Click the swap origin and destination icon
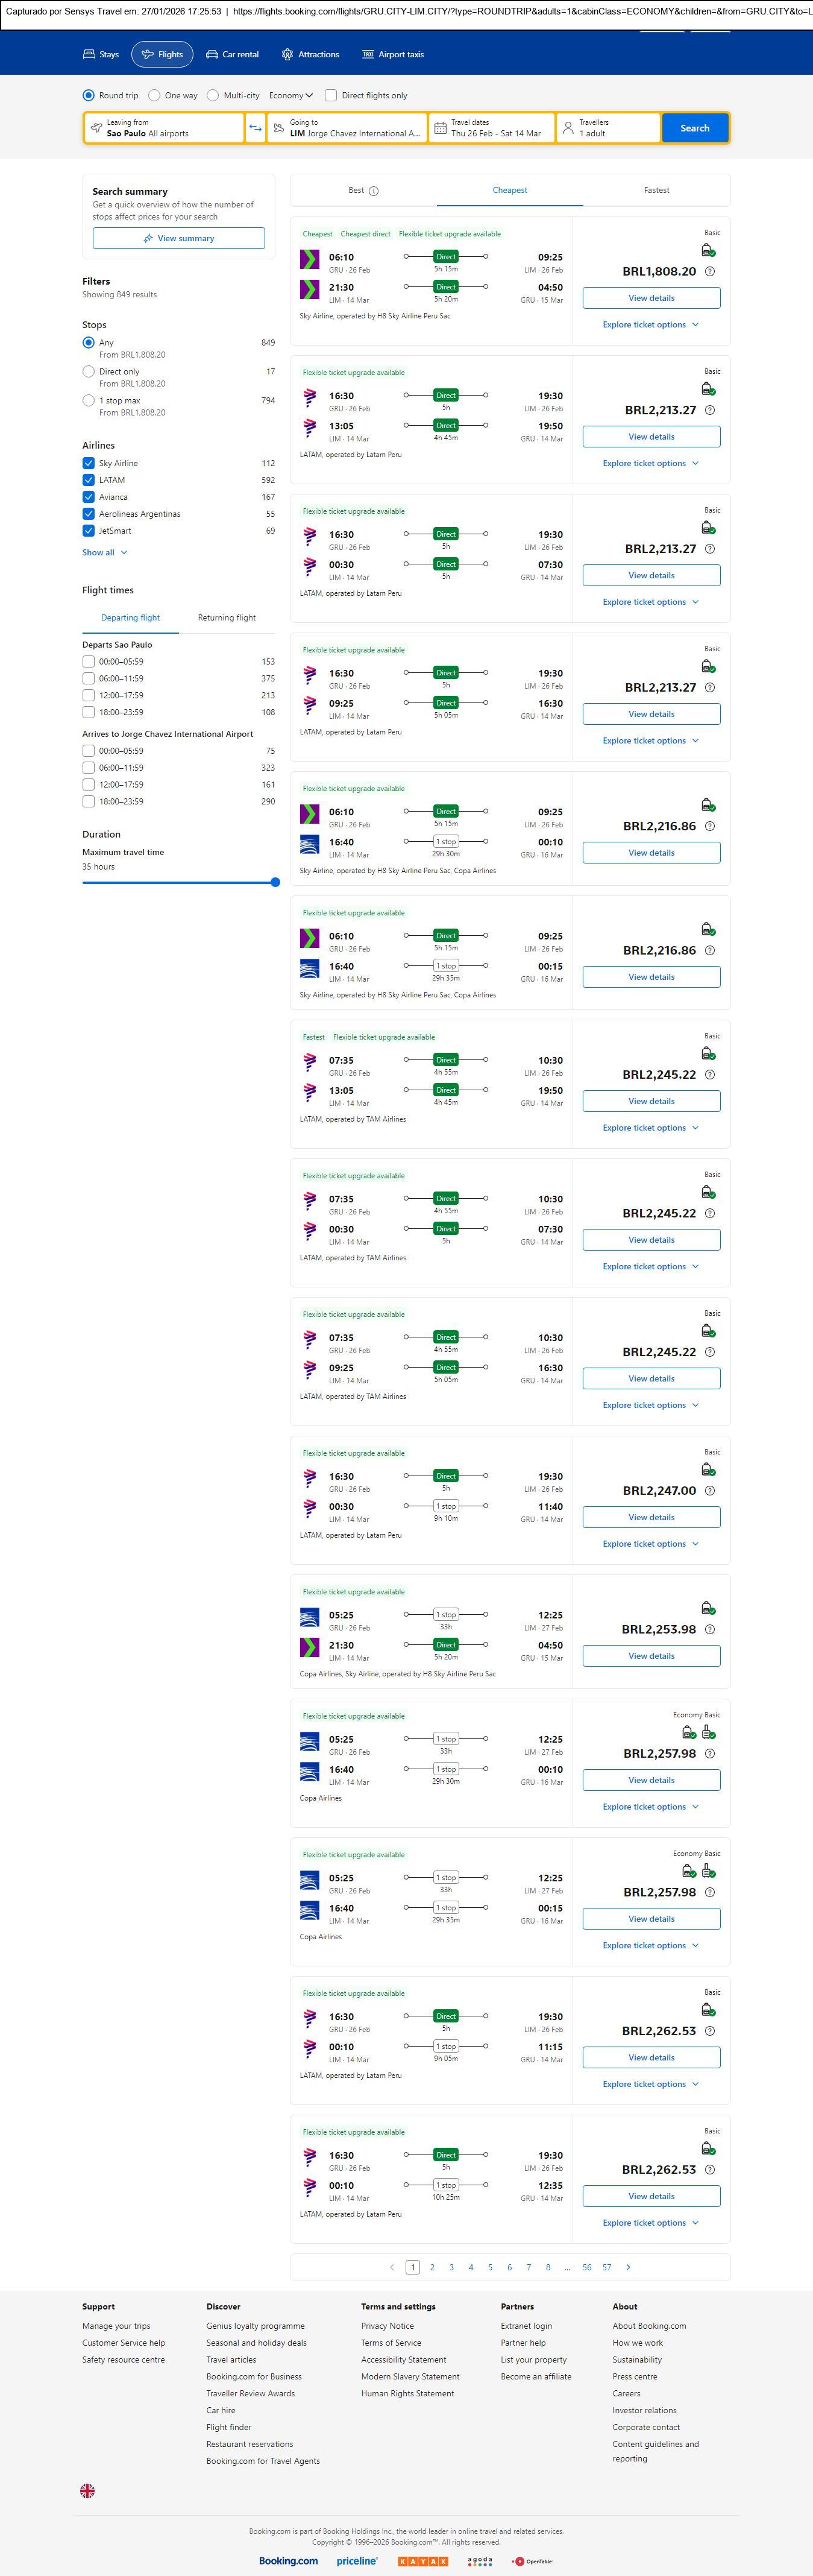813x2576 pixels. point(255,128)
